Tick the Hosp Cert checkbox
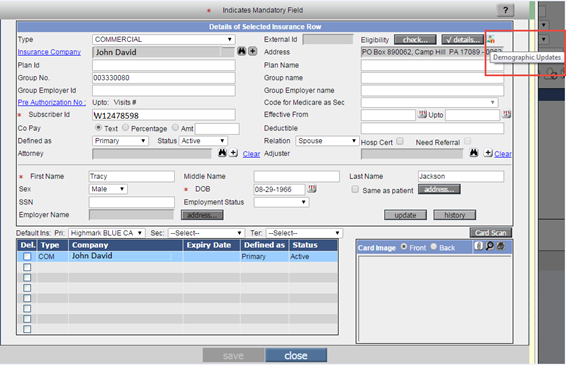566x365 pixels. tap(400, 141)
